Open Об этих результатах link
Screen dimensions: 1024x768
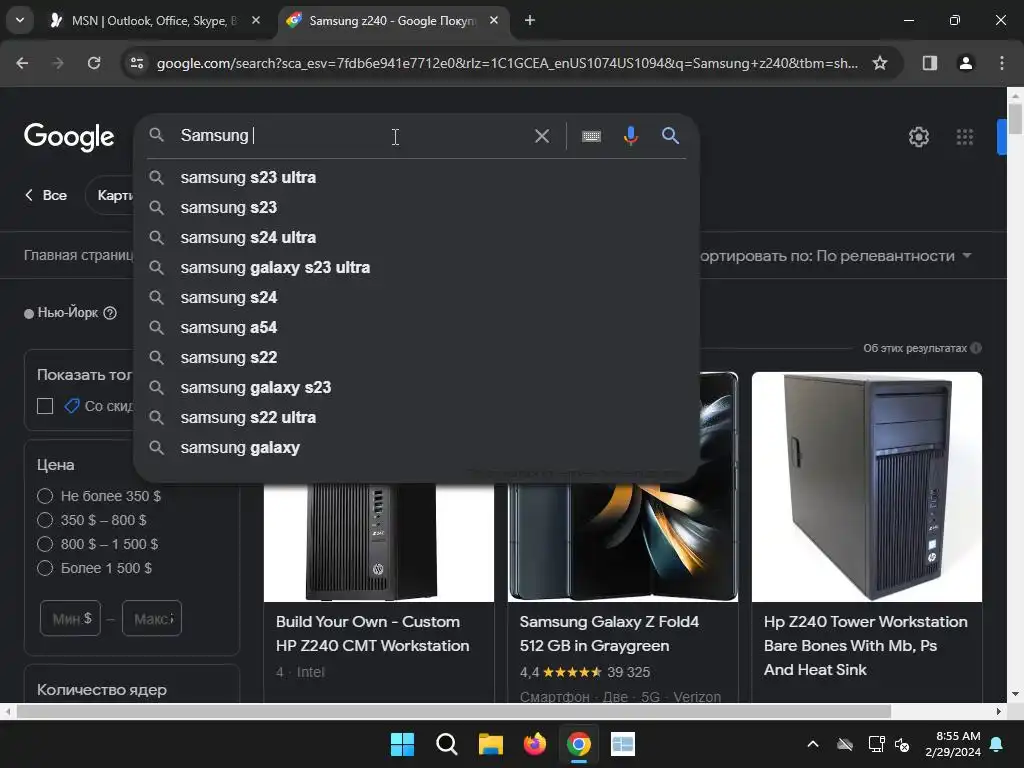[x=914, y=348]
